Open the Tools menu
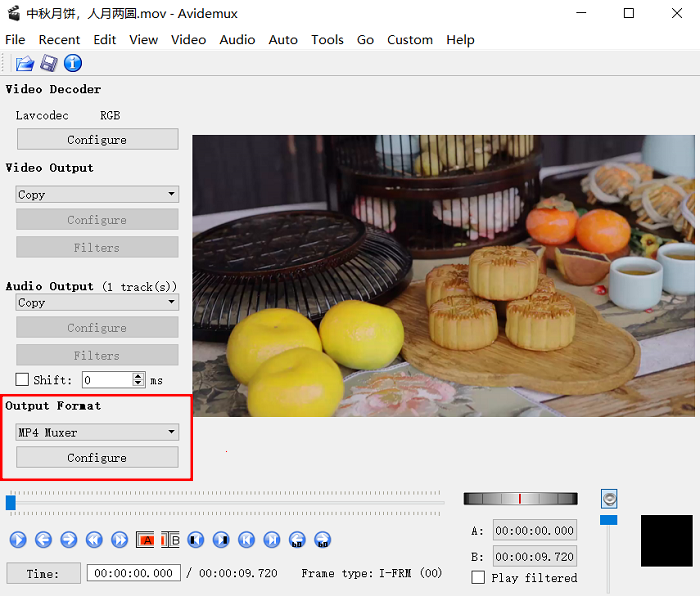 [327, 40]
